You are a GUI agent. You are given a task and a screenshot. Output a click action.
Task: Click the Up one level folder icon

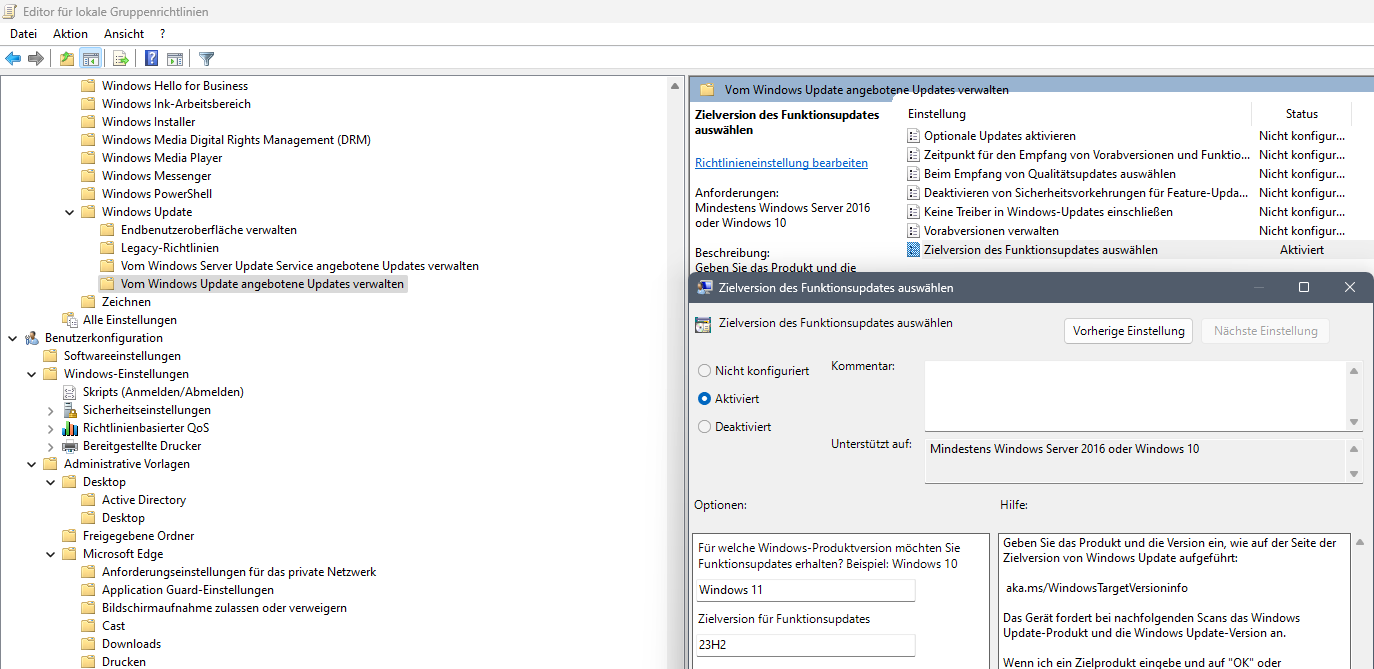[x=67, y=59]
